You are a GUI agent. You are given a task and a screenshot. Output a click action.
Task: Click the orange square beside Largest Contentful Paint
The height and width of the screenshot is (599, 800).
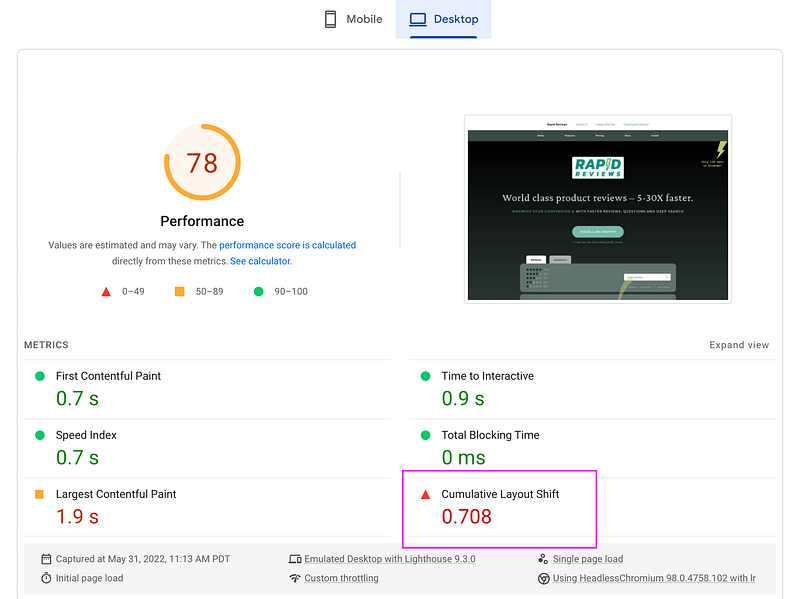click(x=40, y=494)
